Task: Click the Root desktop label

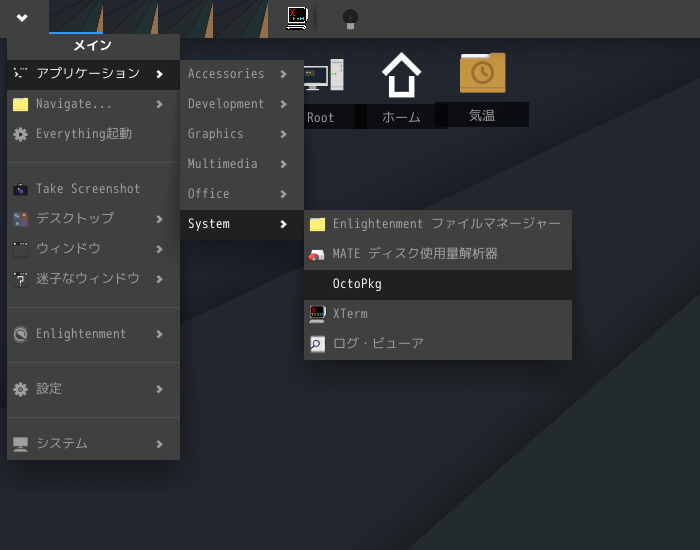Action: (x=321, y=117)
